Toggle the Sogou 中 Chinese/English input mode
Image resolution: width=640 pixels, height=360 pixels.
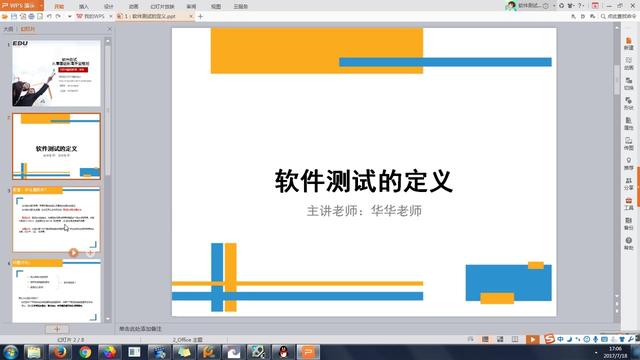560,339
